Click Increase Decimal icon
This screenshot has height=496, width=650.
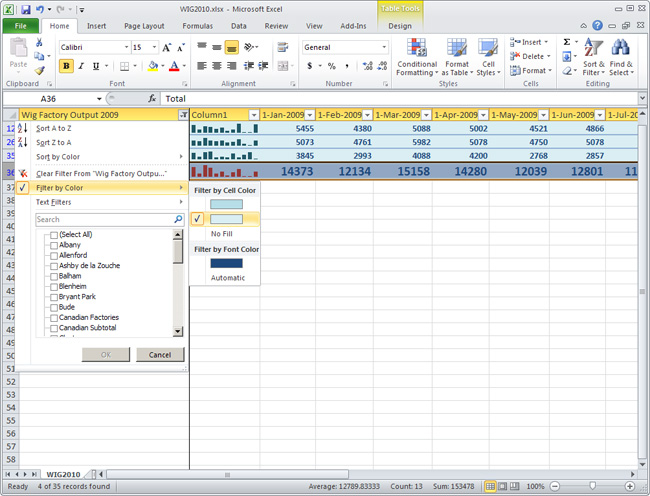(367, 66)
